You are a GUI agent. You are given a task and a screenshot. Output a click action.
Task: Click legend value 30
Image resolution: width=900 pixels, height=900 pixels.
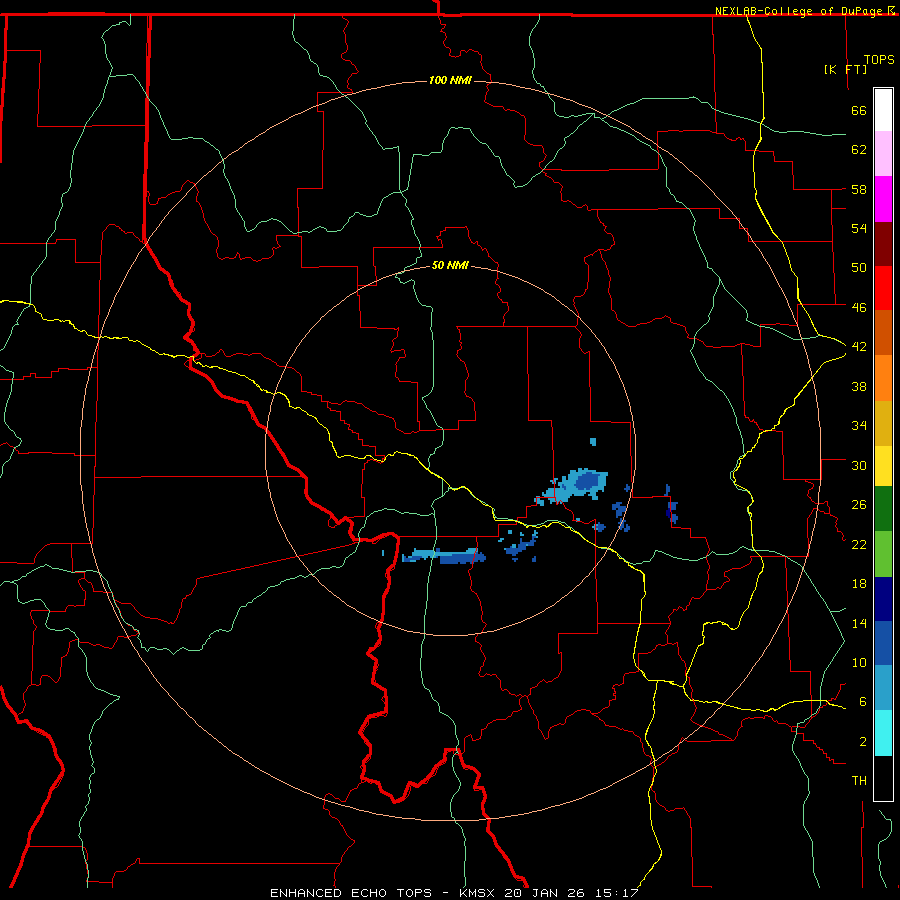coord(859,465)
